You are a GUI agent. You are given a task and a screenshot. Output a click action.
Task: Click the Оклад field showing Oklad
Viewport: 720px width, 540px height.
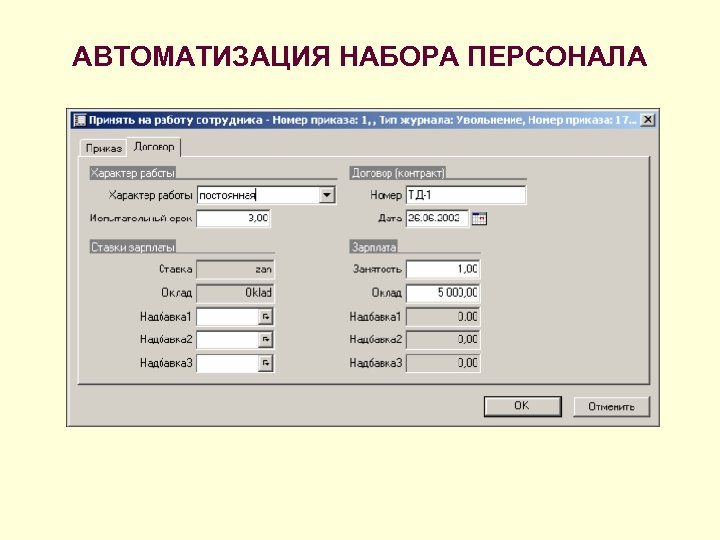tap(235, 292)
